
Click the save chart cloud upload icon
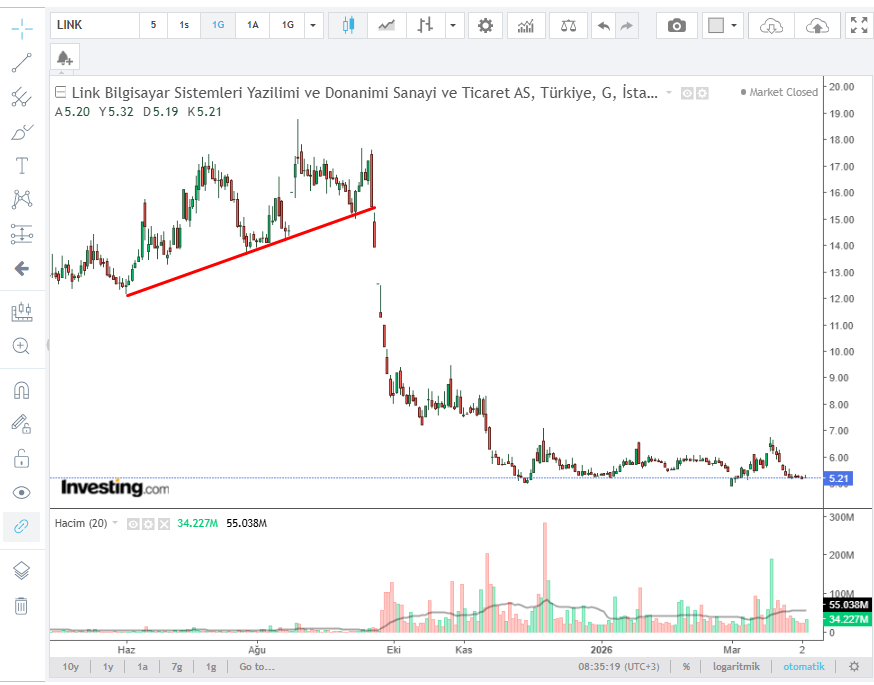pos(817,25)
